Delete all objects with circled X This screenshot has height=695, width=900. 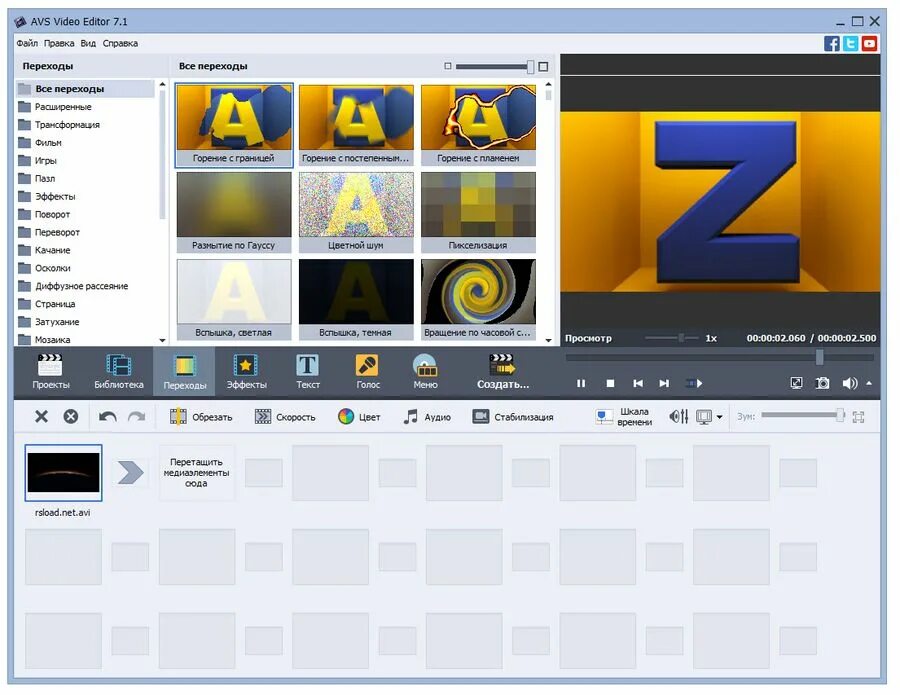click(x=71, y=417)
